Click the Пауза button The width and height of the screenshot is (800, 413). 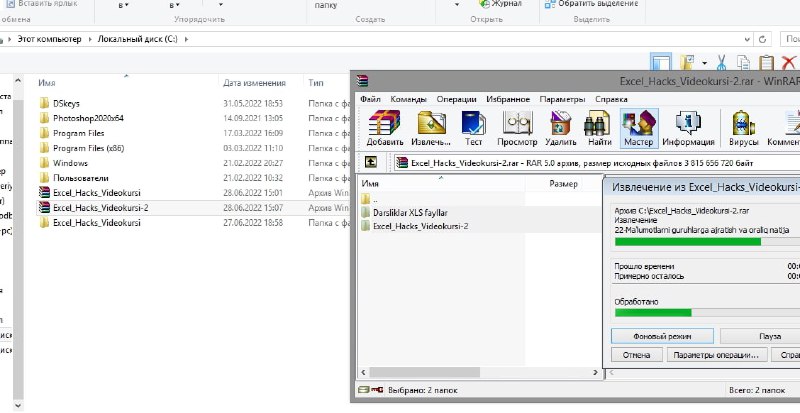click(x=760, y=336)
